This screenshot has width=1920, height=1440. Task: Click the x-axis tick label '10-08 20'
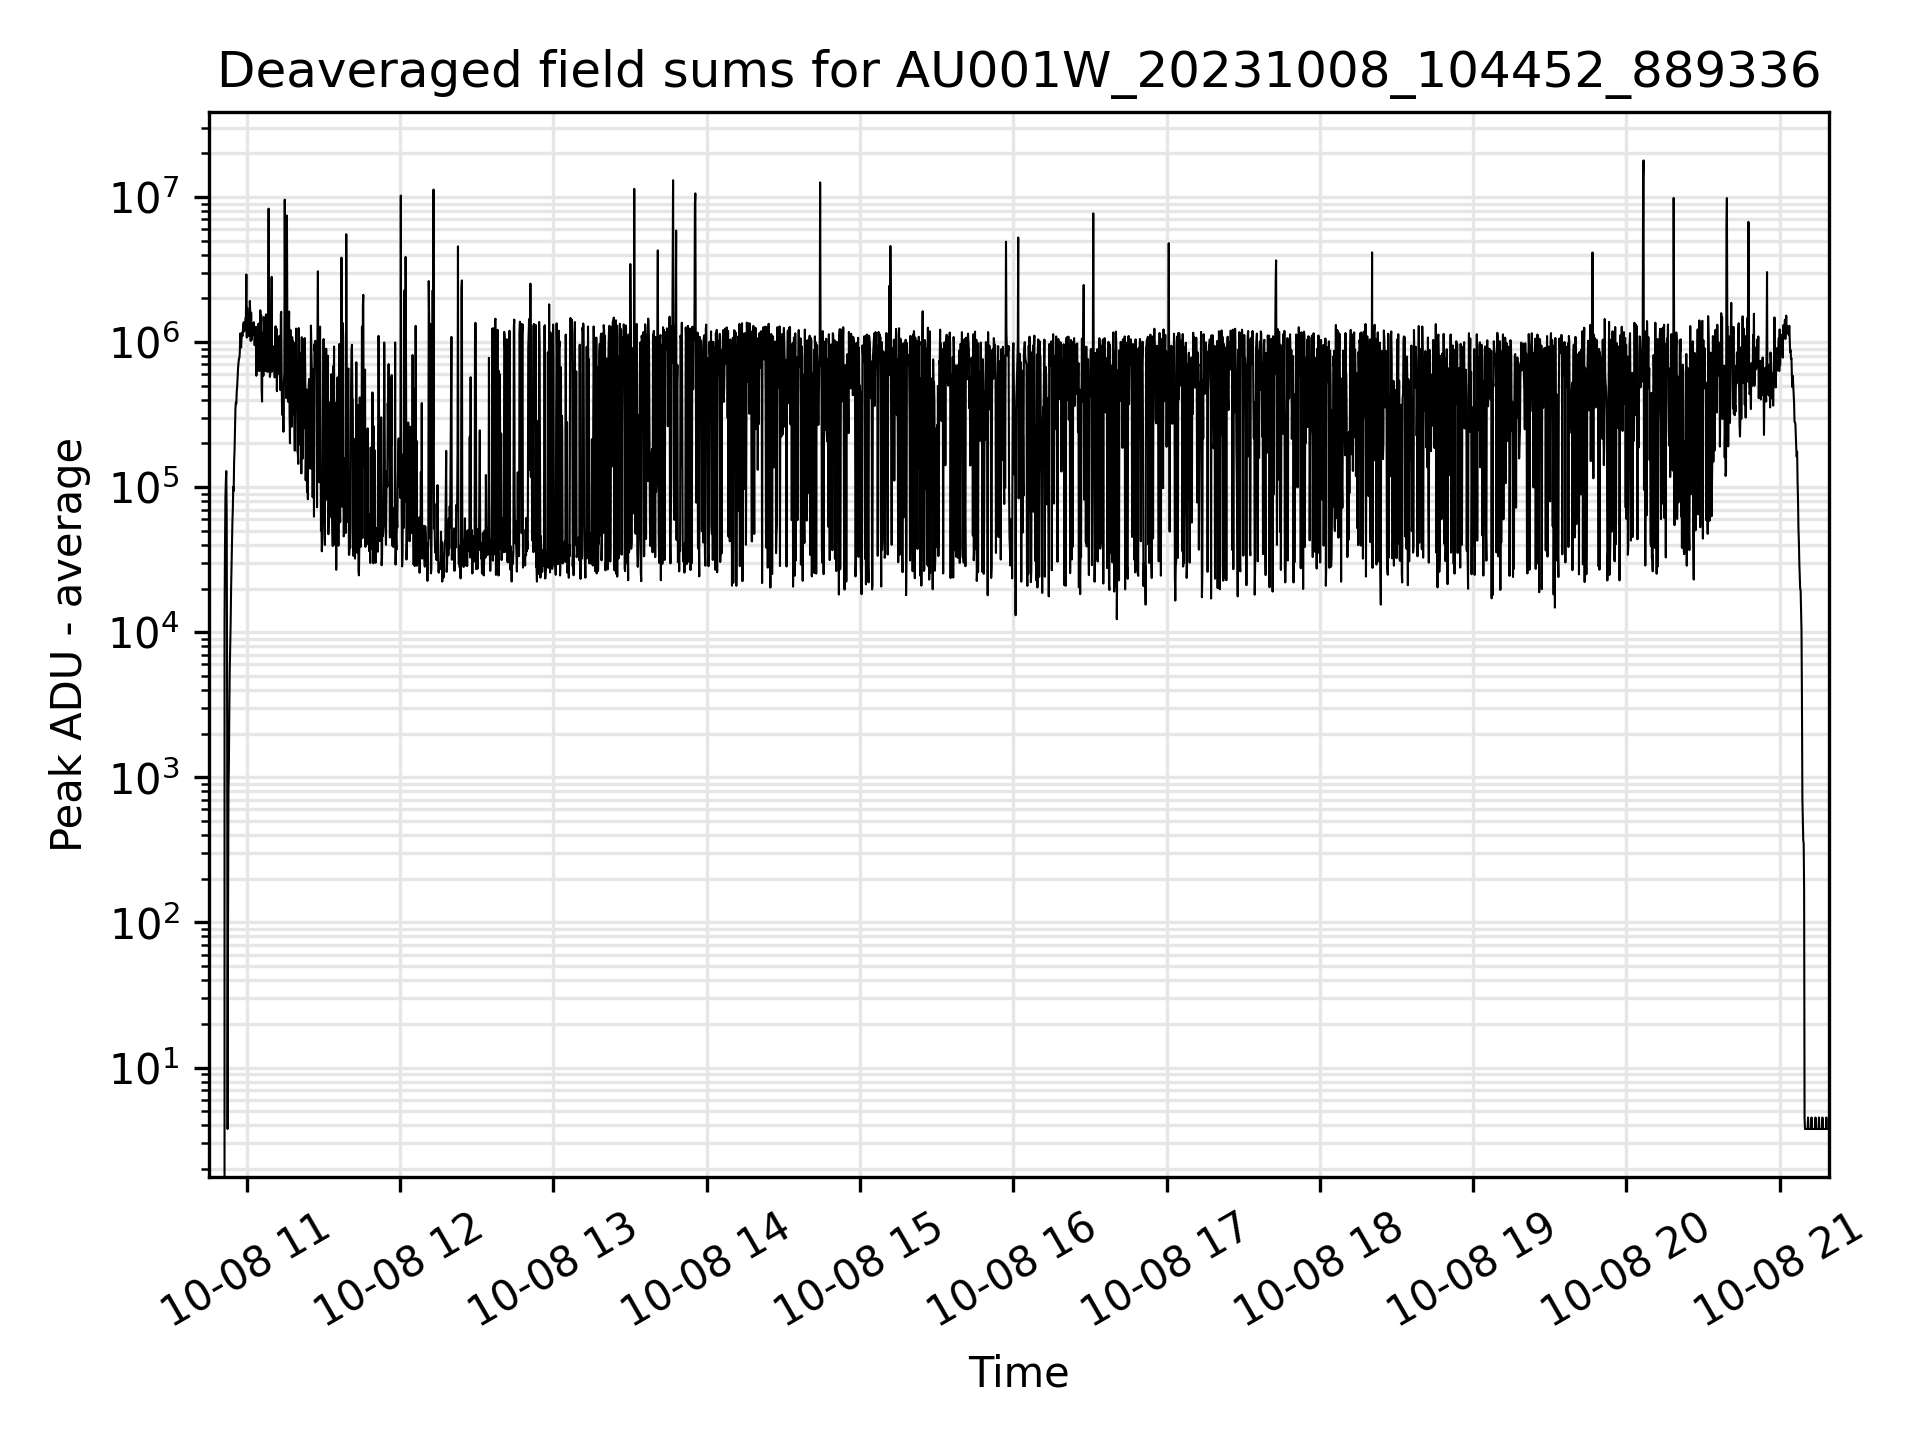click(1626, 1270)
